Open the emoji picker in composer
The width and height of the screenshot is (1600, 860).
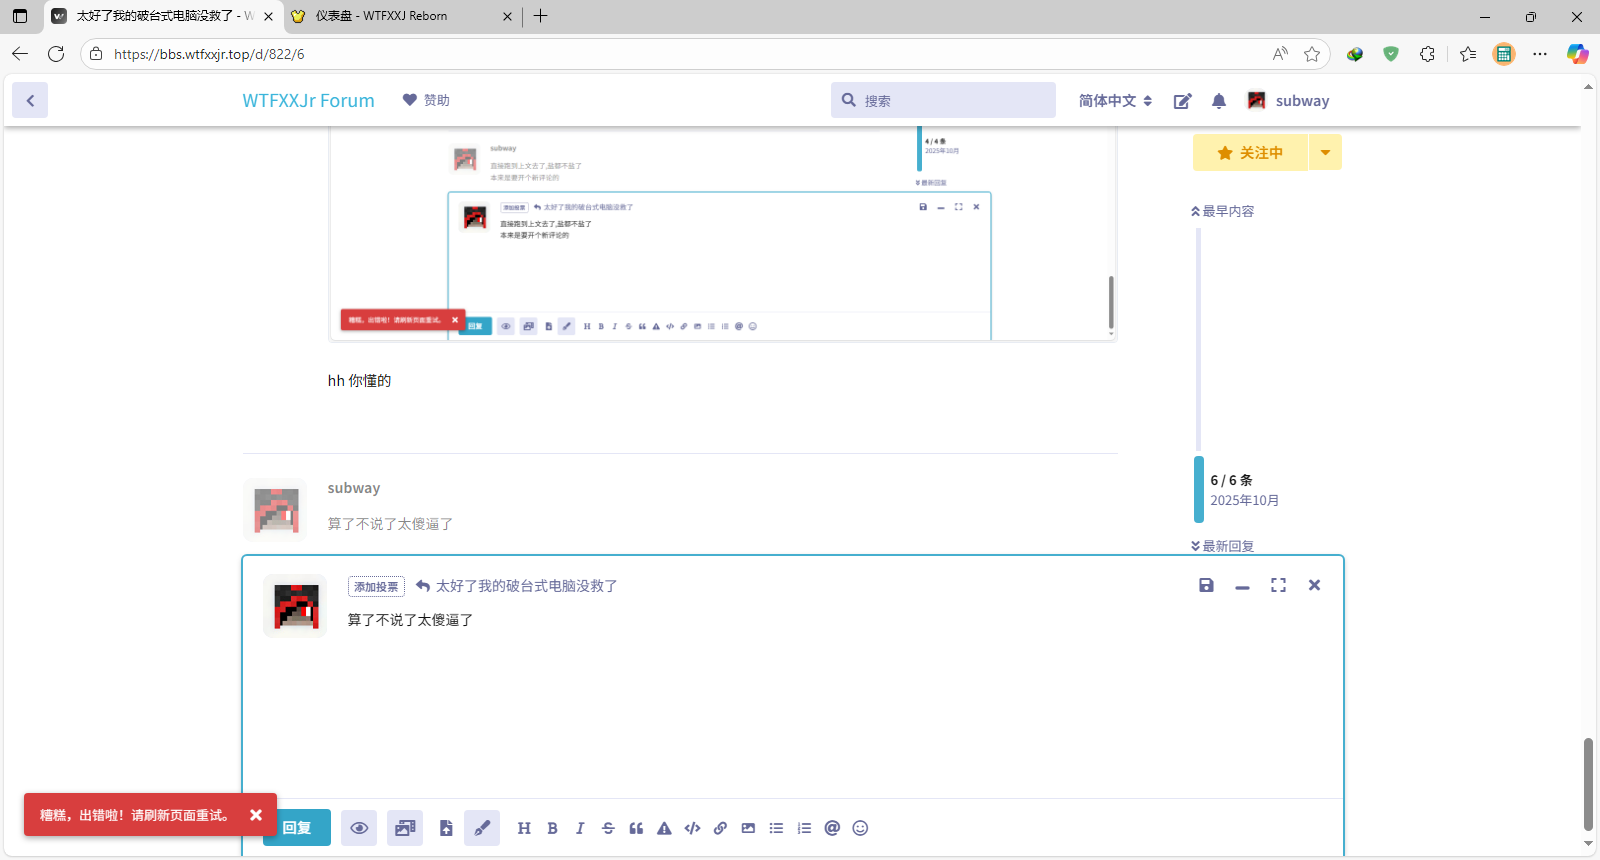[860, 828]
